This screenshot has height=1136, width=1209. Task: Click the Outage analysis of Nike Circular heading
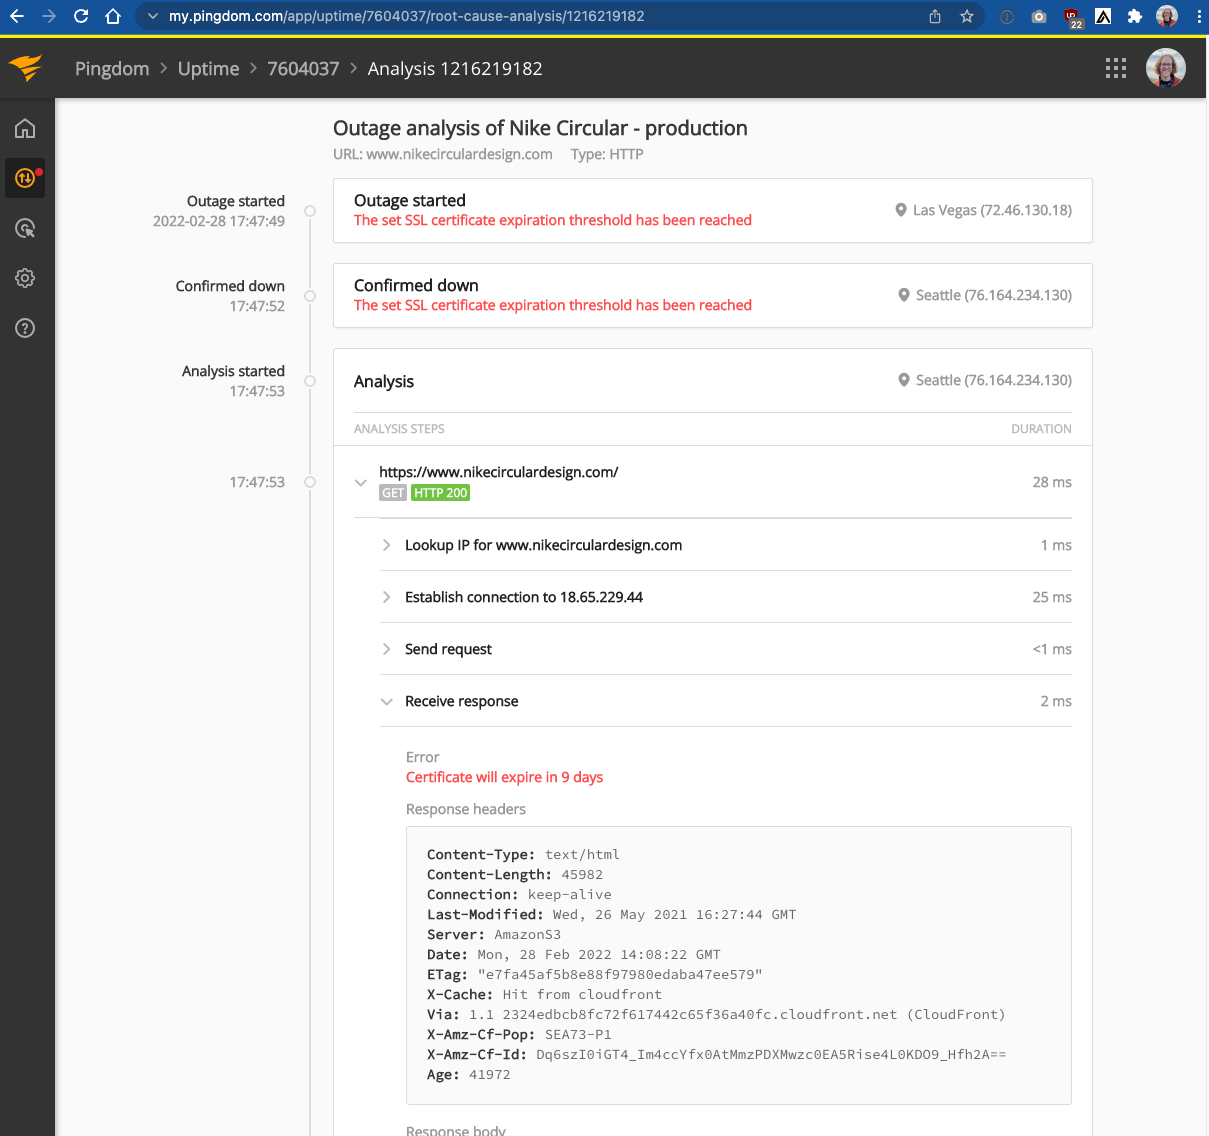pos(540,128)
